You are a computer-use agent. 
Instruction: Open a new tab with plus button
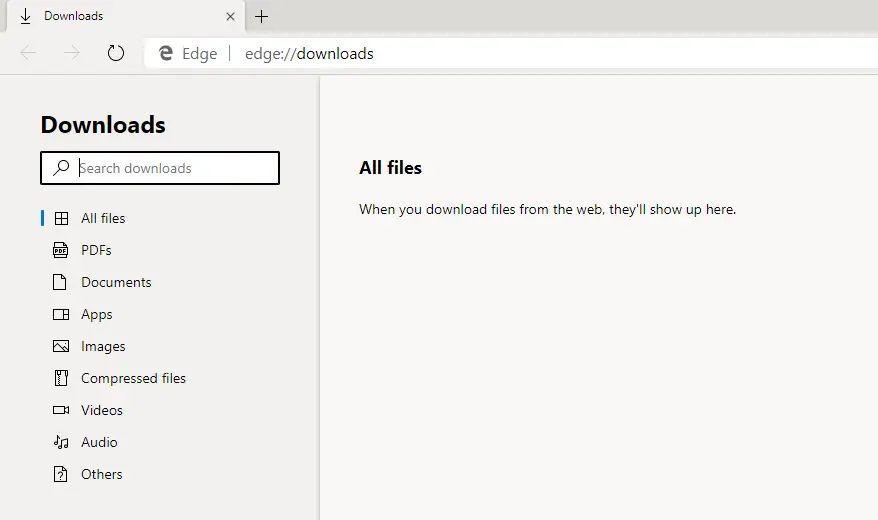pyautogui.click(x=261, y=16)
